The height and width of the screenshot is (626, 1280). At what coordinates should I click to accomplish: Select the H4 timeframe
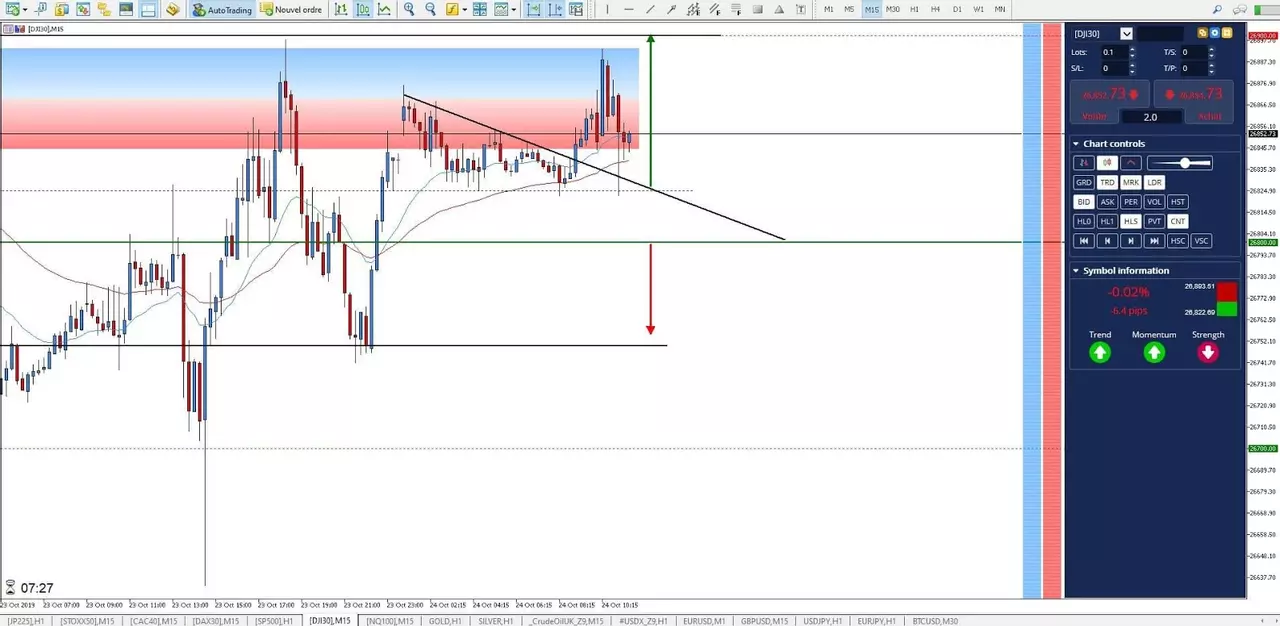point(935,9)
